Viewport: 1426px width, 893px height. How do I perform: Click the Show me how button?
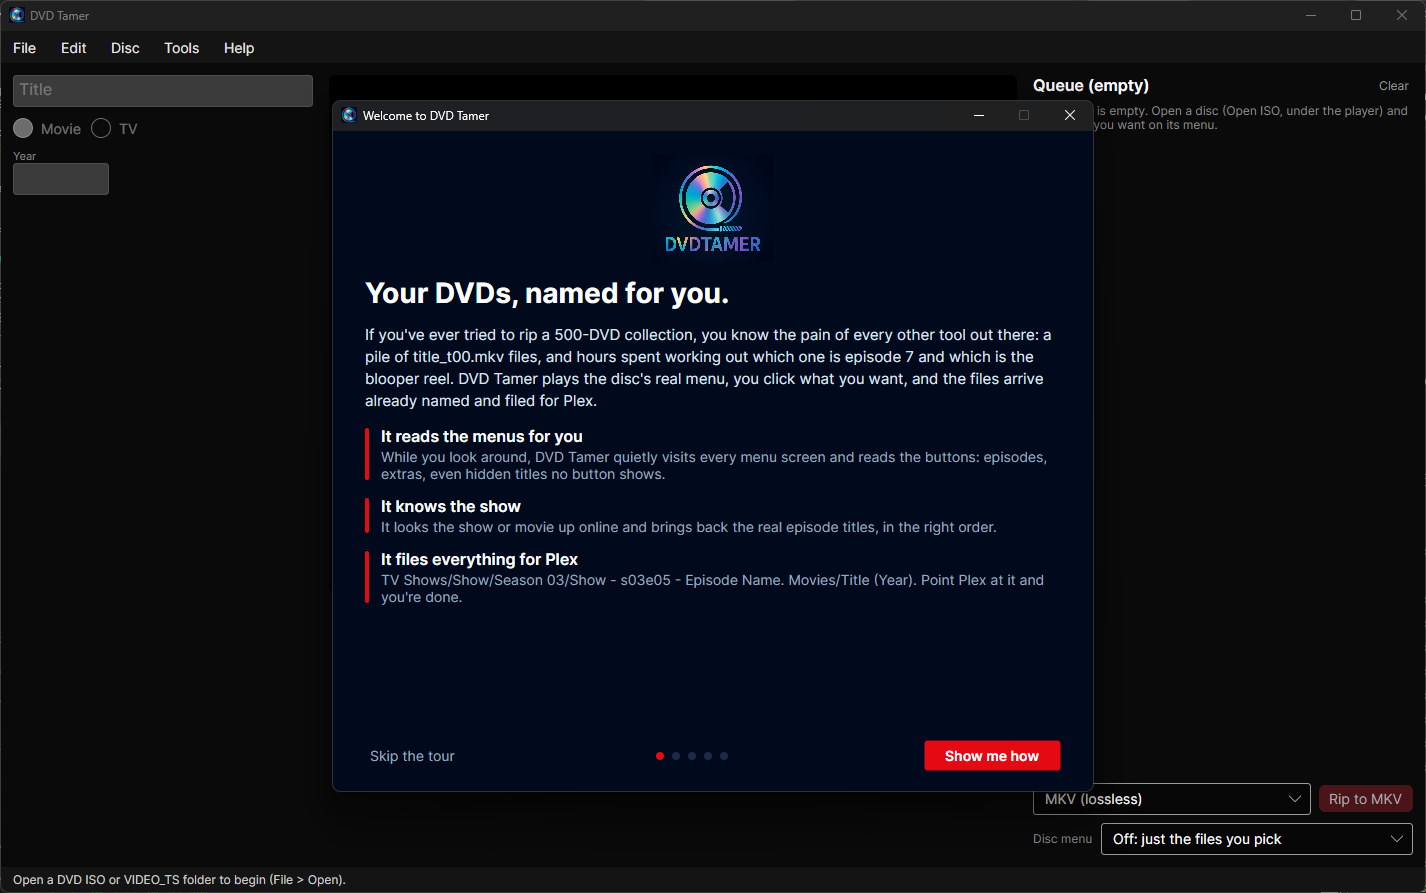click(992, 756)
